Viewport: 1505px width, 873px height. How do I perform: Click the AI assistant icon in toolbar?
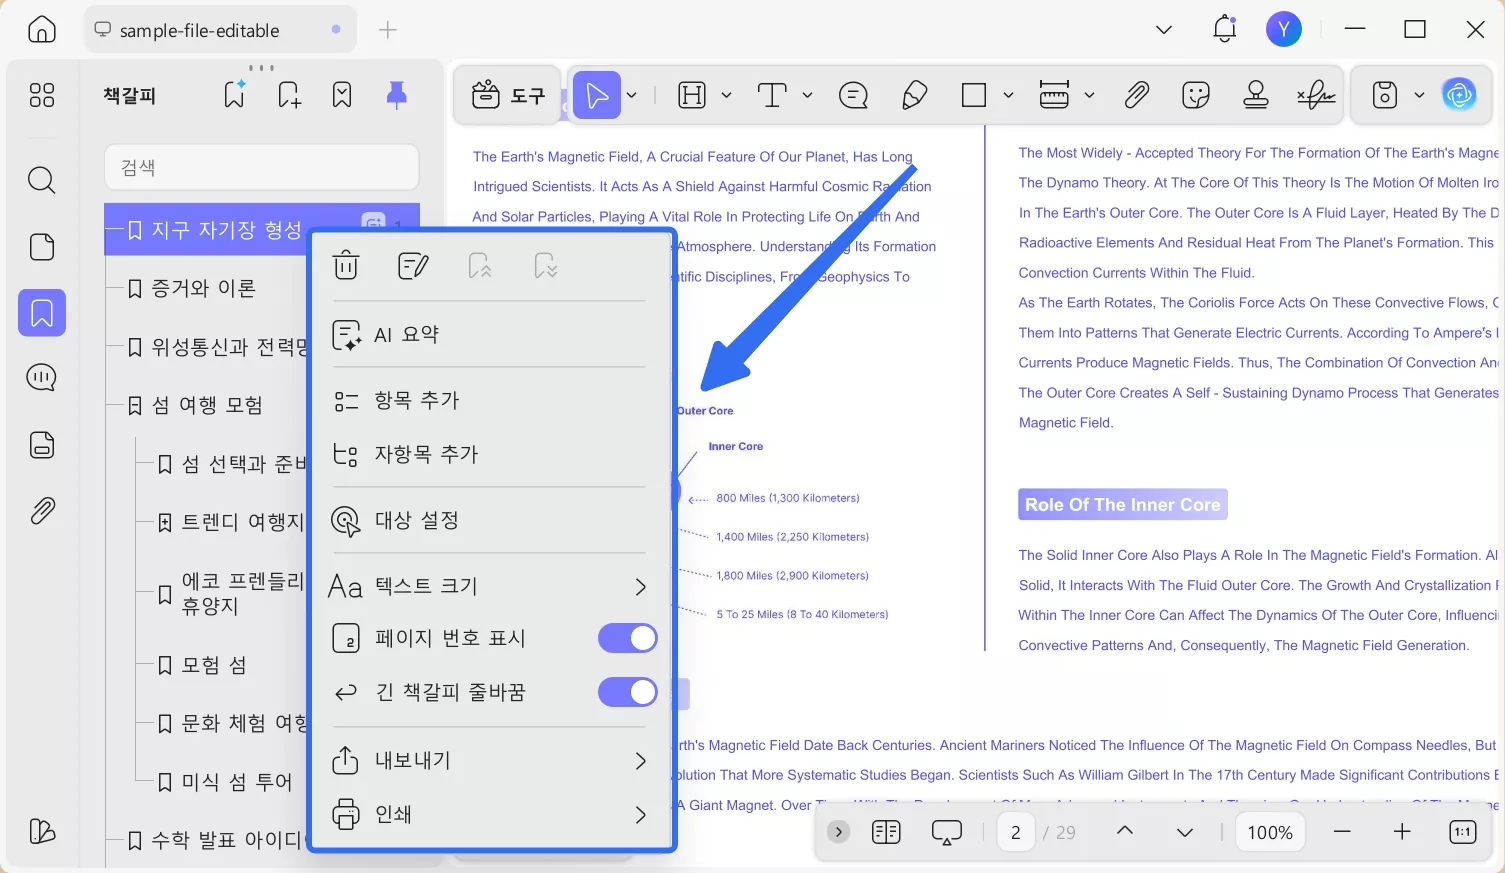click(1459, 94)
